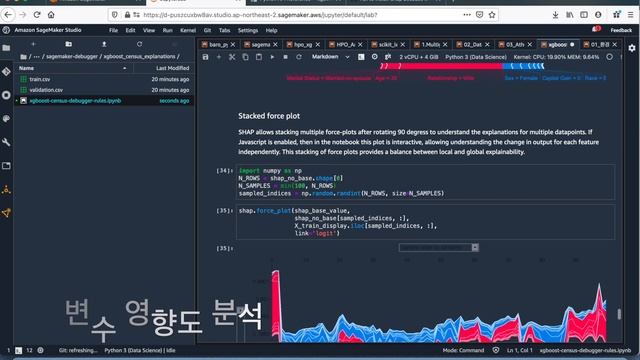Interrupt the kernel with stop icon
The image size is (640, 360).
(285, 57)
